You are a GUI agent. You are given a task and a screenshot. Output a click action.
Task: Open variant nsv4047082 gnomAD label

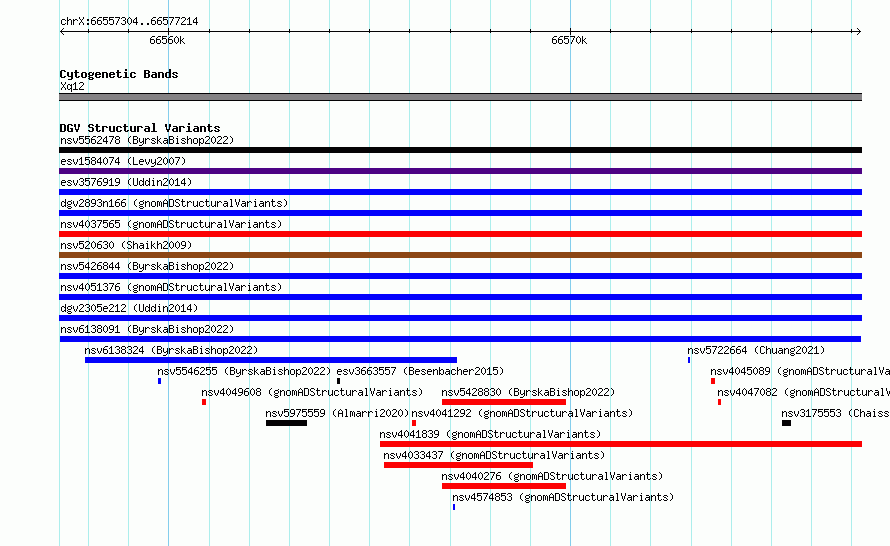click(x=803, y=392)
